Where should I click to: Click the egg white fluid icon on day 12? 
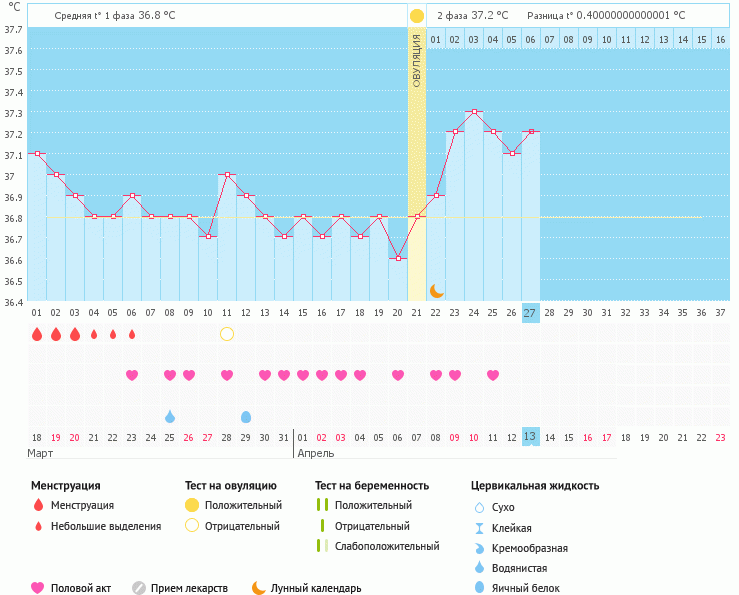coord(246,416)
